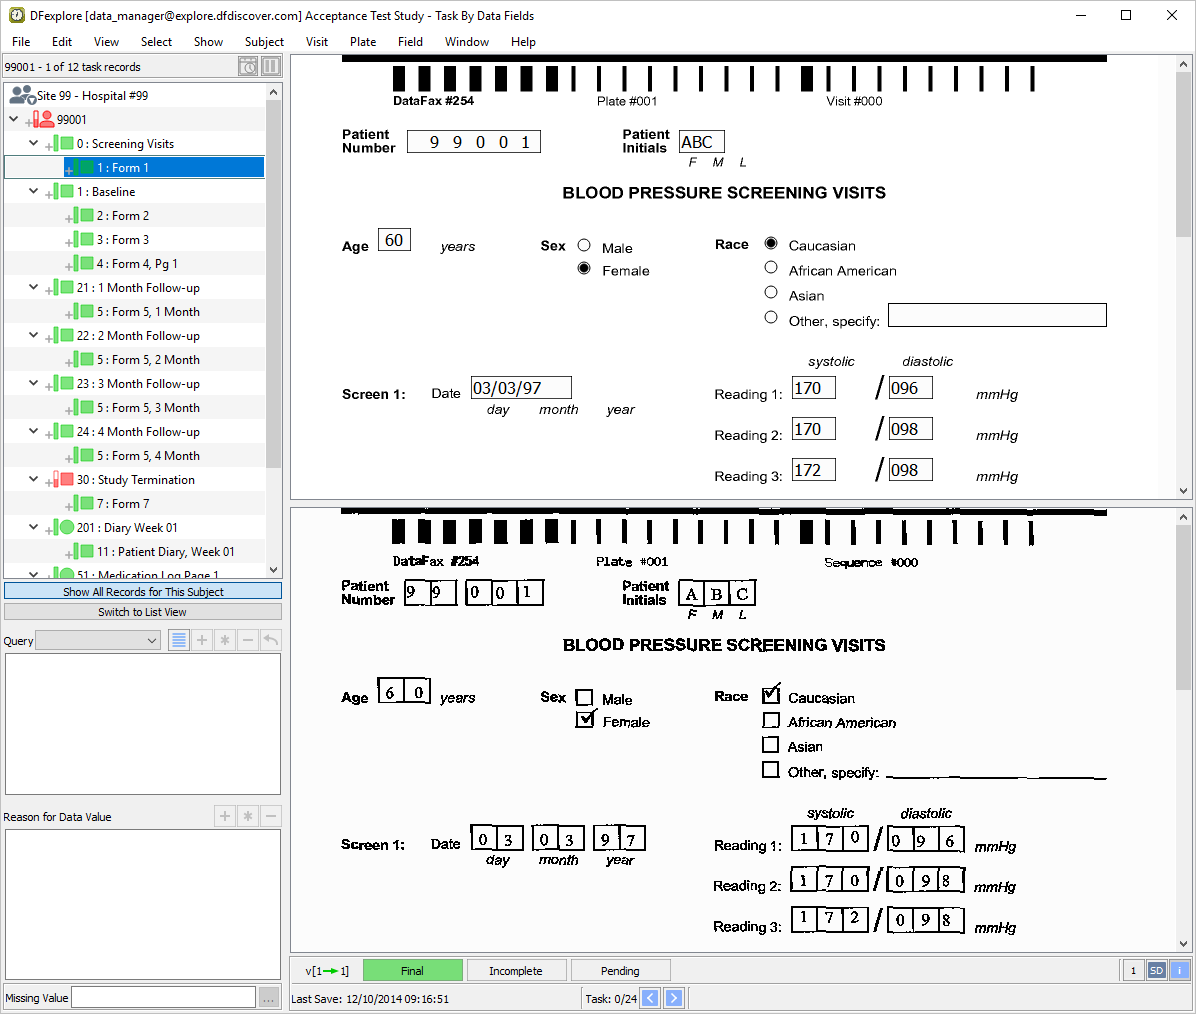Click the query list view icon
1196x1014 pixels.
pyautogui.click(x=179, y=640)
